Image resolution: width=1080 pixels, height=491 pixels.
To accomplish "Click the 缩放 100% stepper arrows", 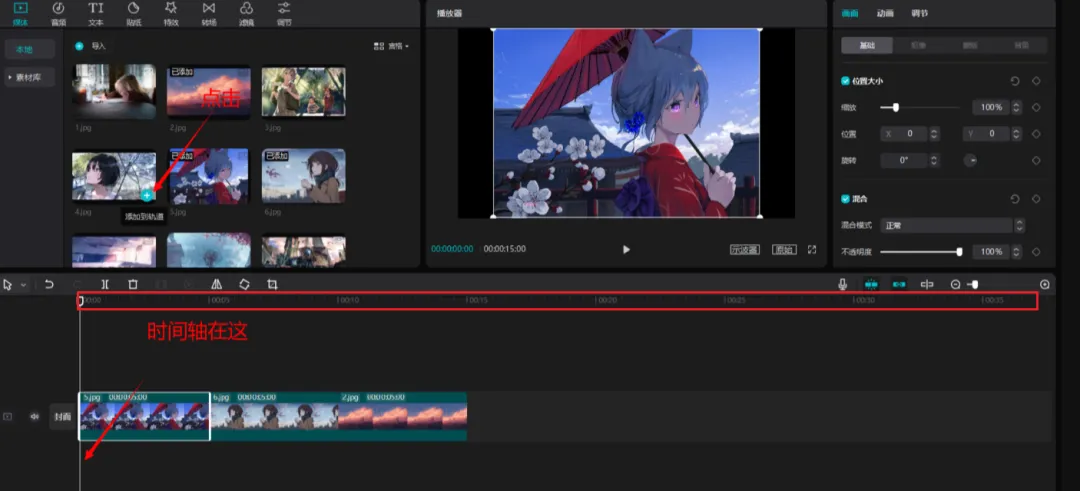I will point(1017,107).
